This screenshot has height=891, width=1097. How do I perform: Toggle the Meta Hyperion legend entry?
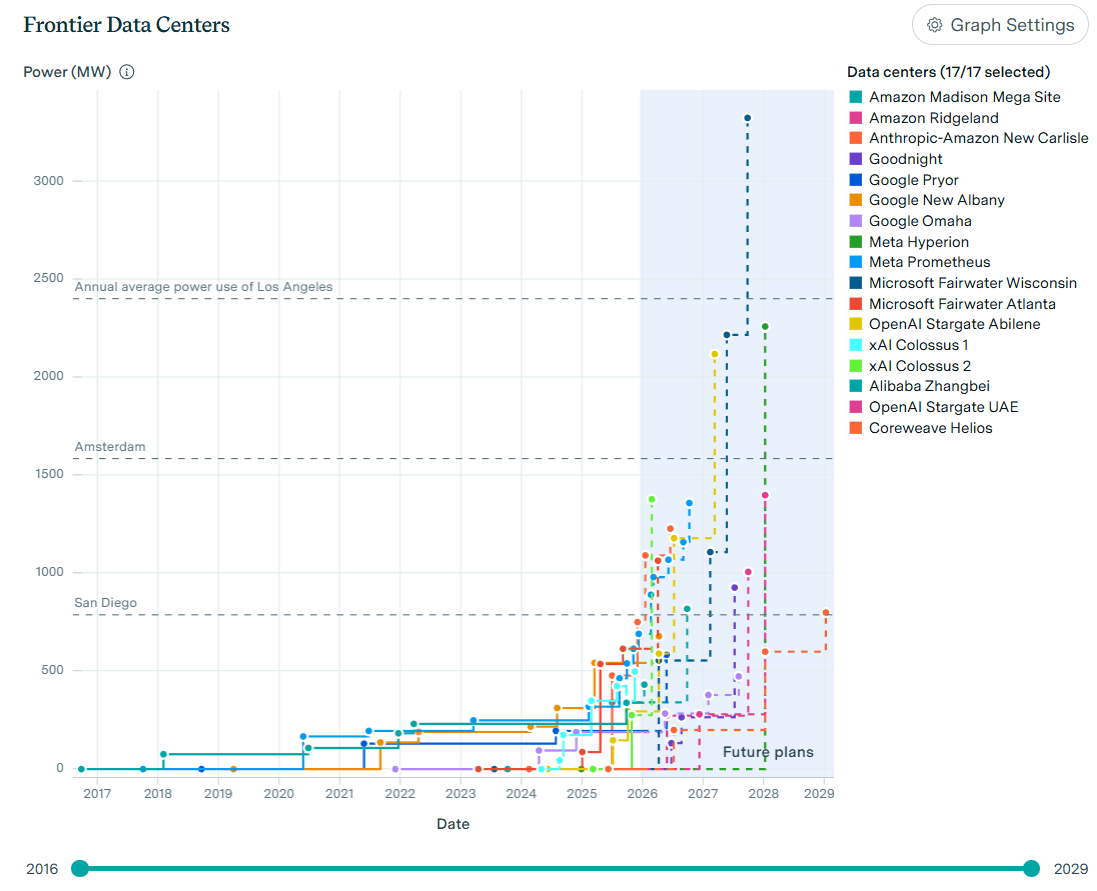pos(910,242)
